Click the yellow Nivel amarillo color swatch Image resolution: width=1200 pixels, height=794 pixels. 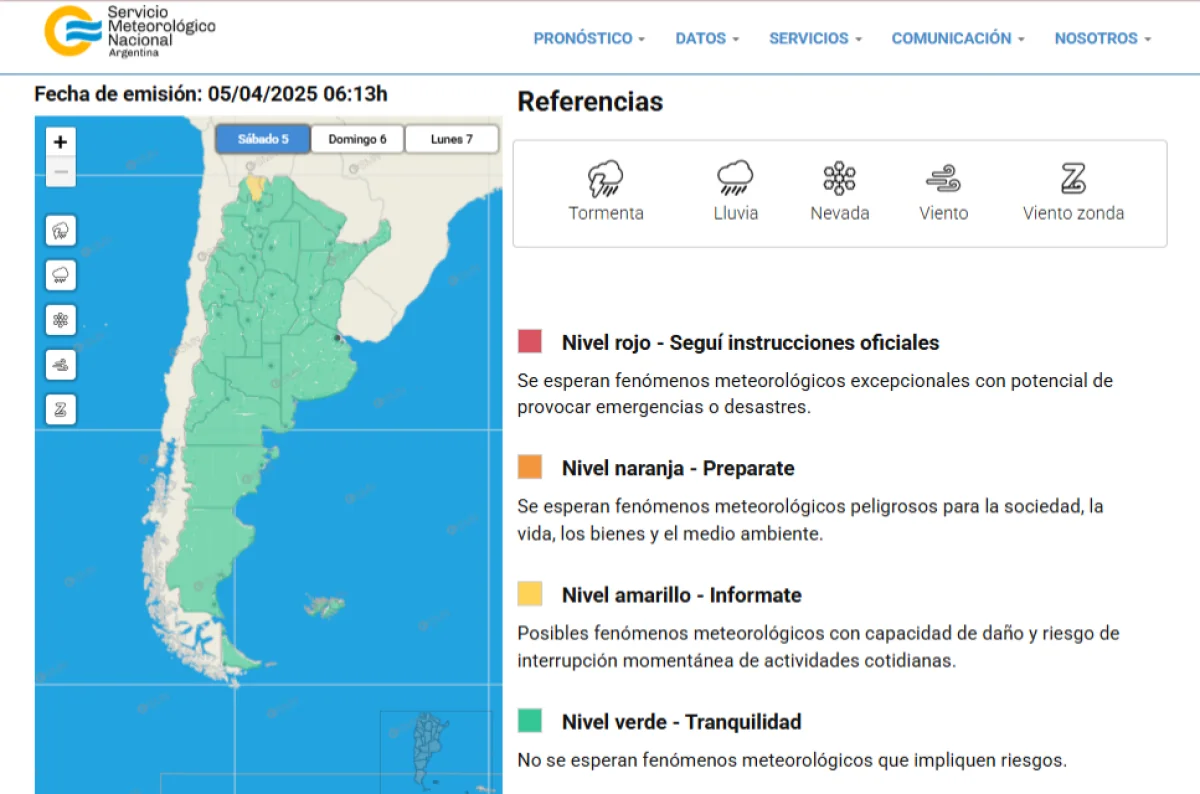point(529,593)
